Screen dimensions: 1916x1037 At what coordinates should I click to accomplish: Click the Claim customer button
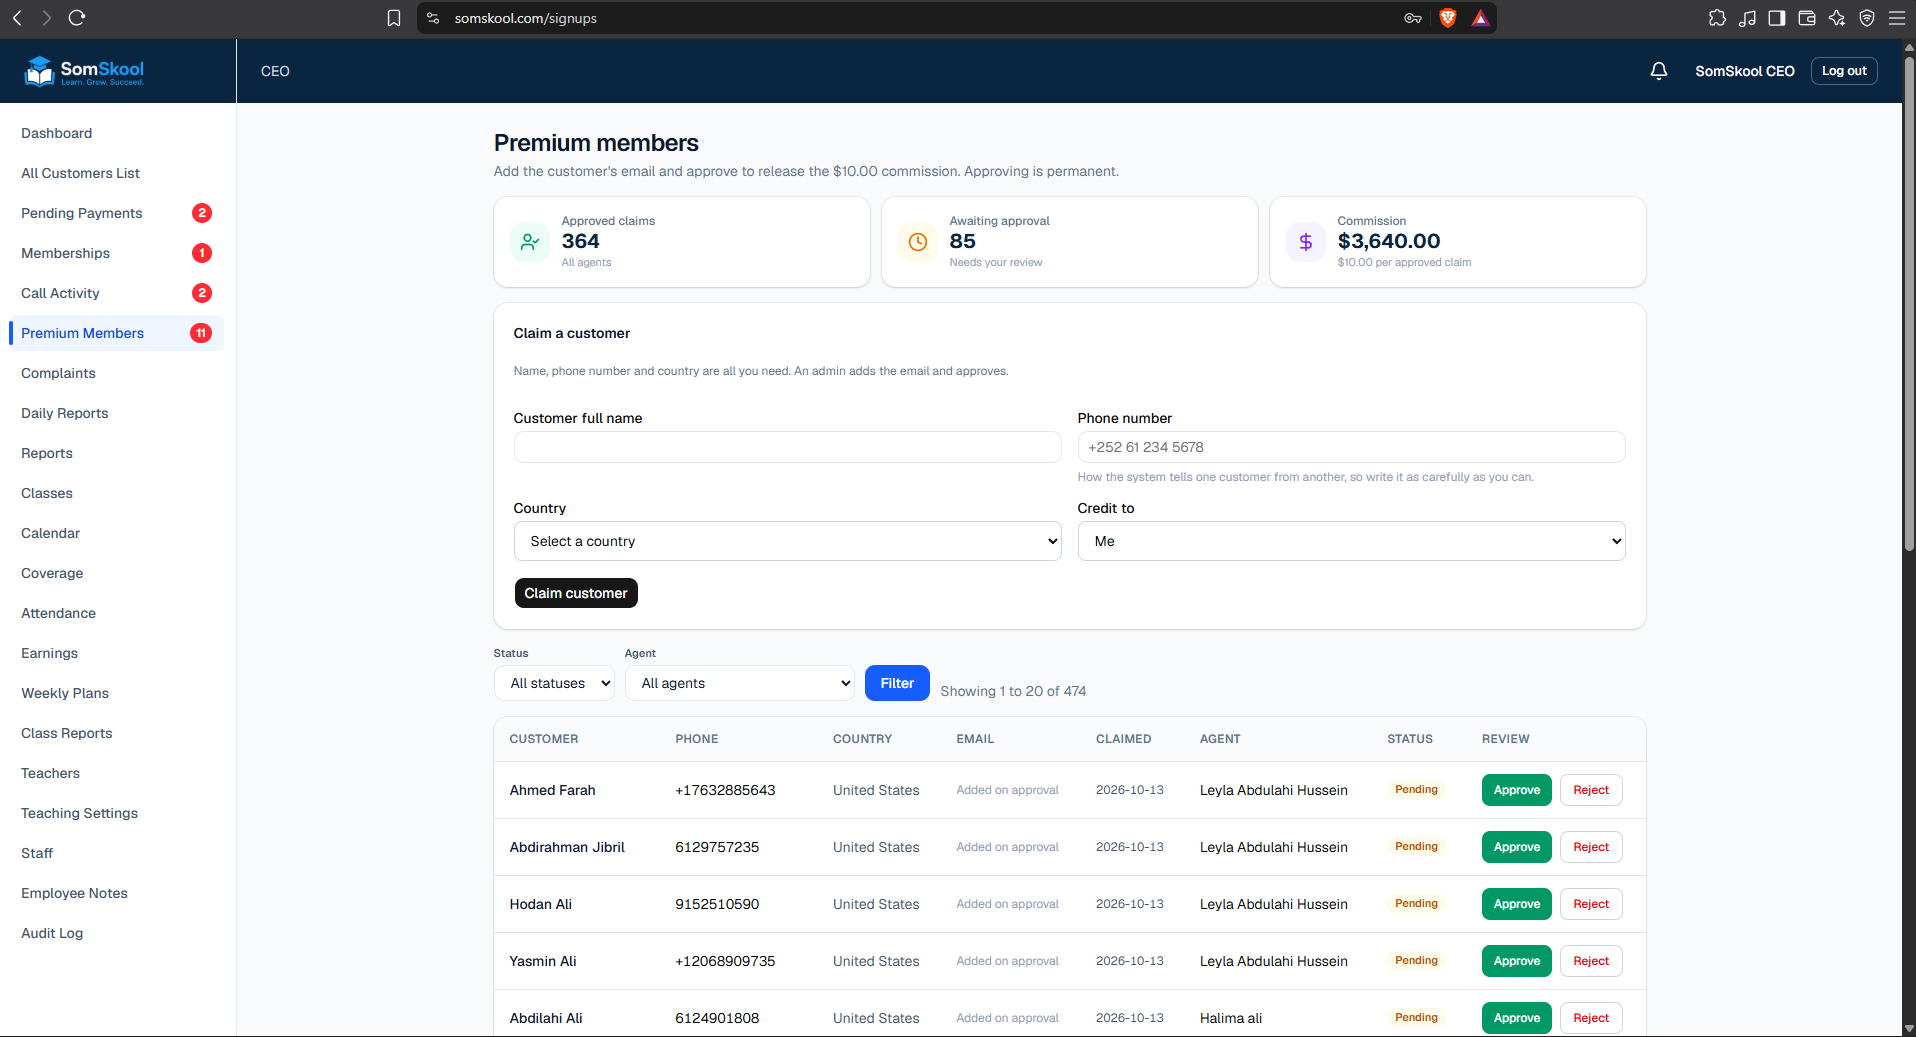coord(576,593)
